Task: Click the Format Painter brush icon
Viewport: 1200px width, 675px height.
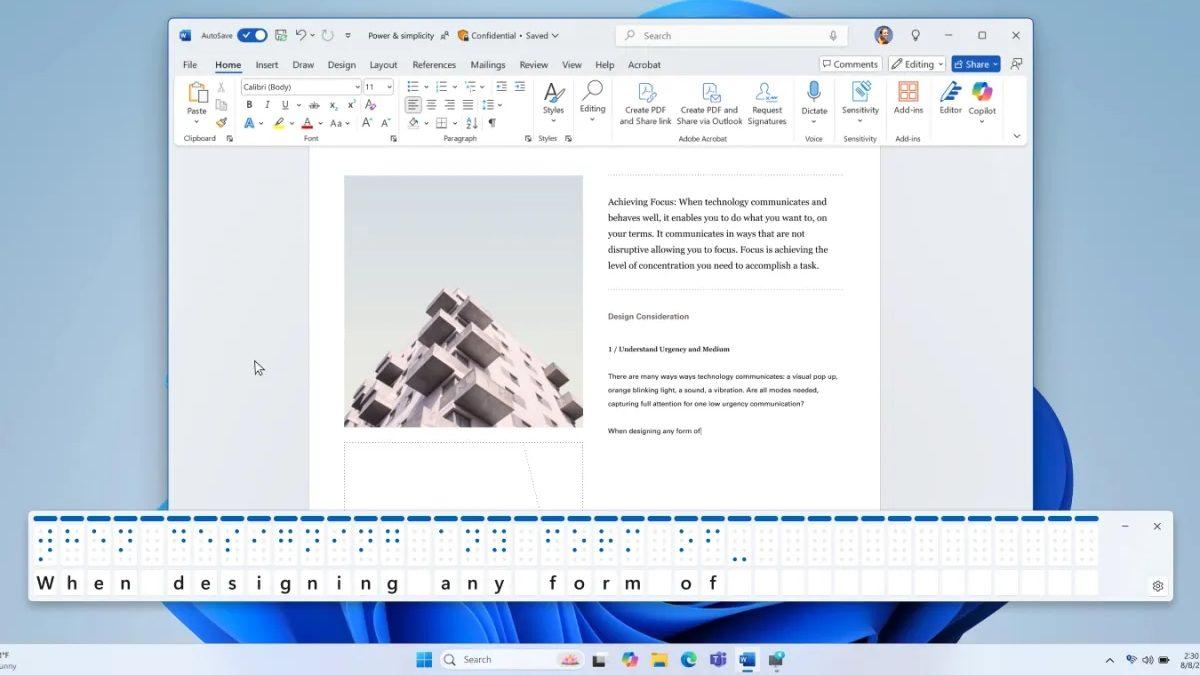Action: tap(221, 123)
